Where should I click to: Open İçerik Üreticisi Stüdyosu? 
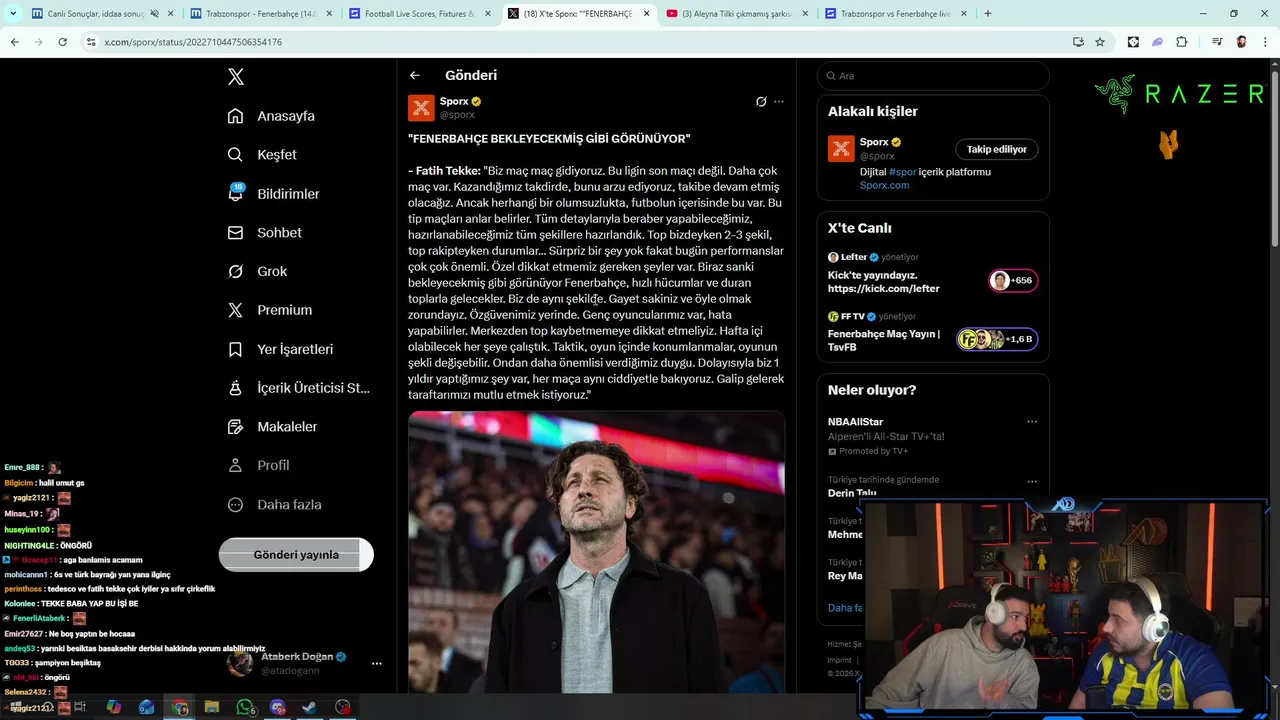(x=298, y=388)
